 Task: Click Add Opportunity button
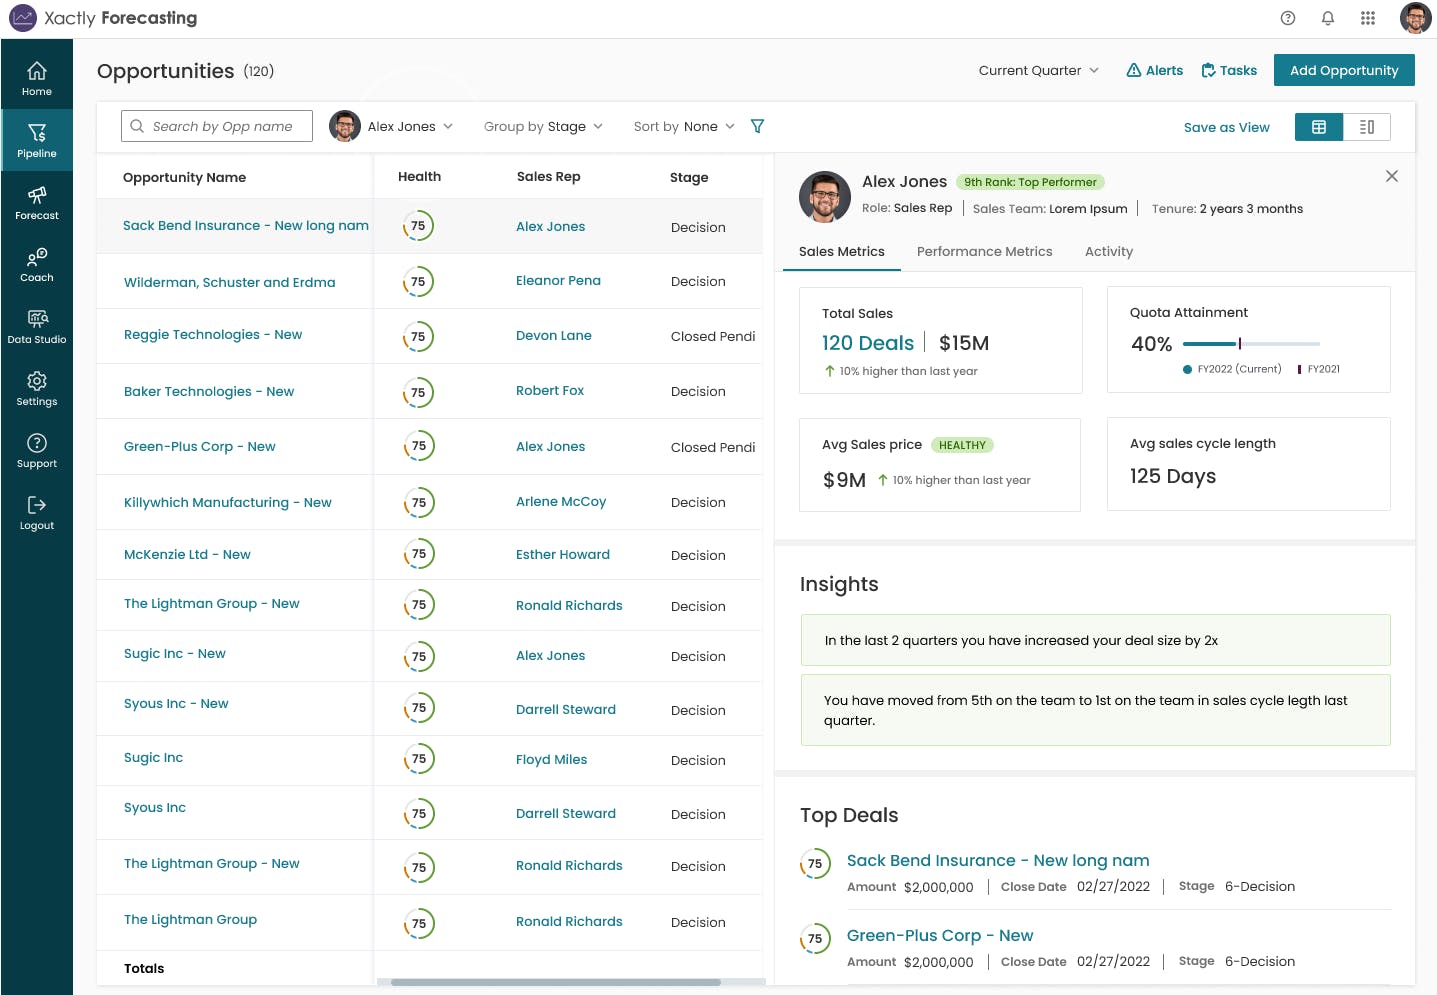point(1344,70)
